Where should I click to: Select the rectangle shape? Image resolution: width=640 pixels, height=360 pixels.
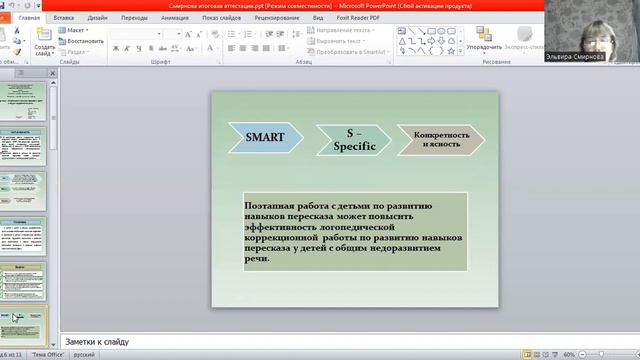pos(431,31)
